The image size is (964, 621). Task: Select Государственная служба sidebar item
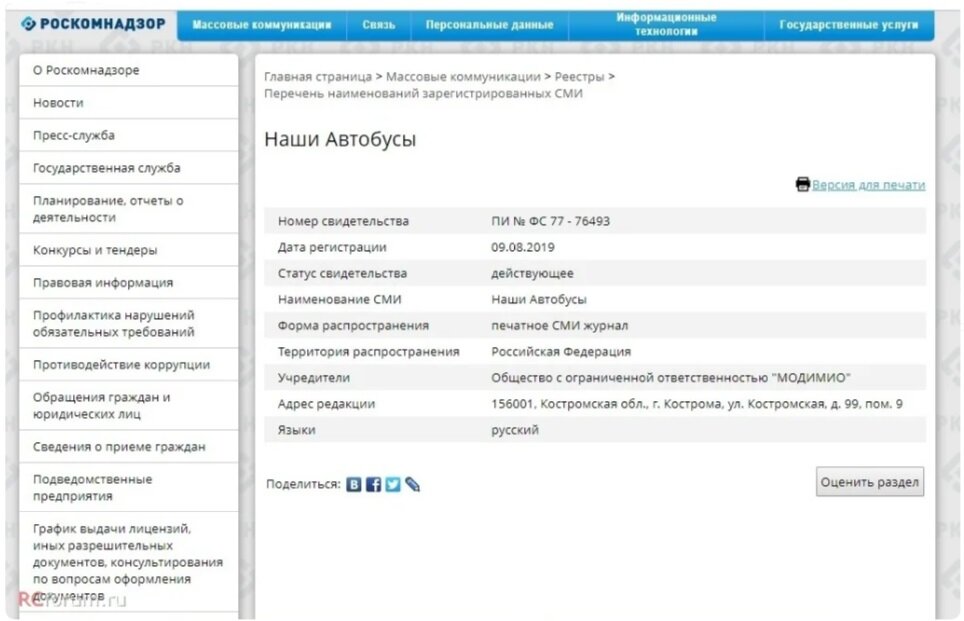coord(128,168)
